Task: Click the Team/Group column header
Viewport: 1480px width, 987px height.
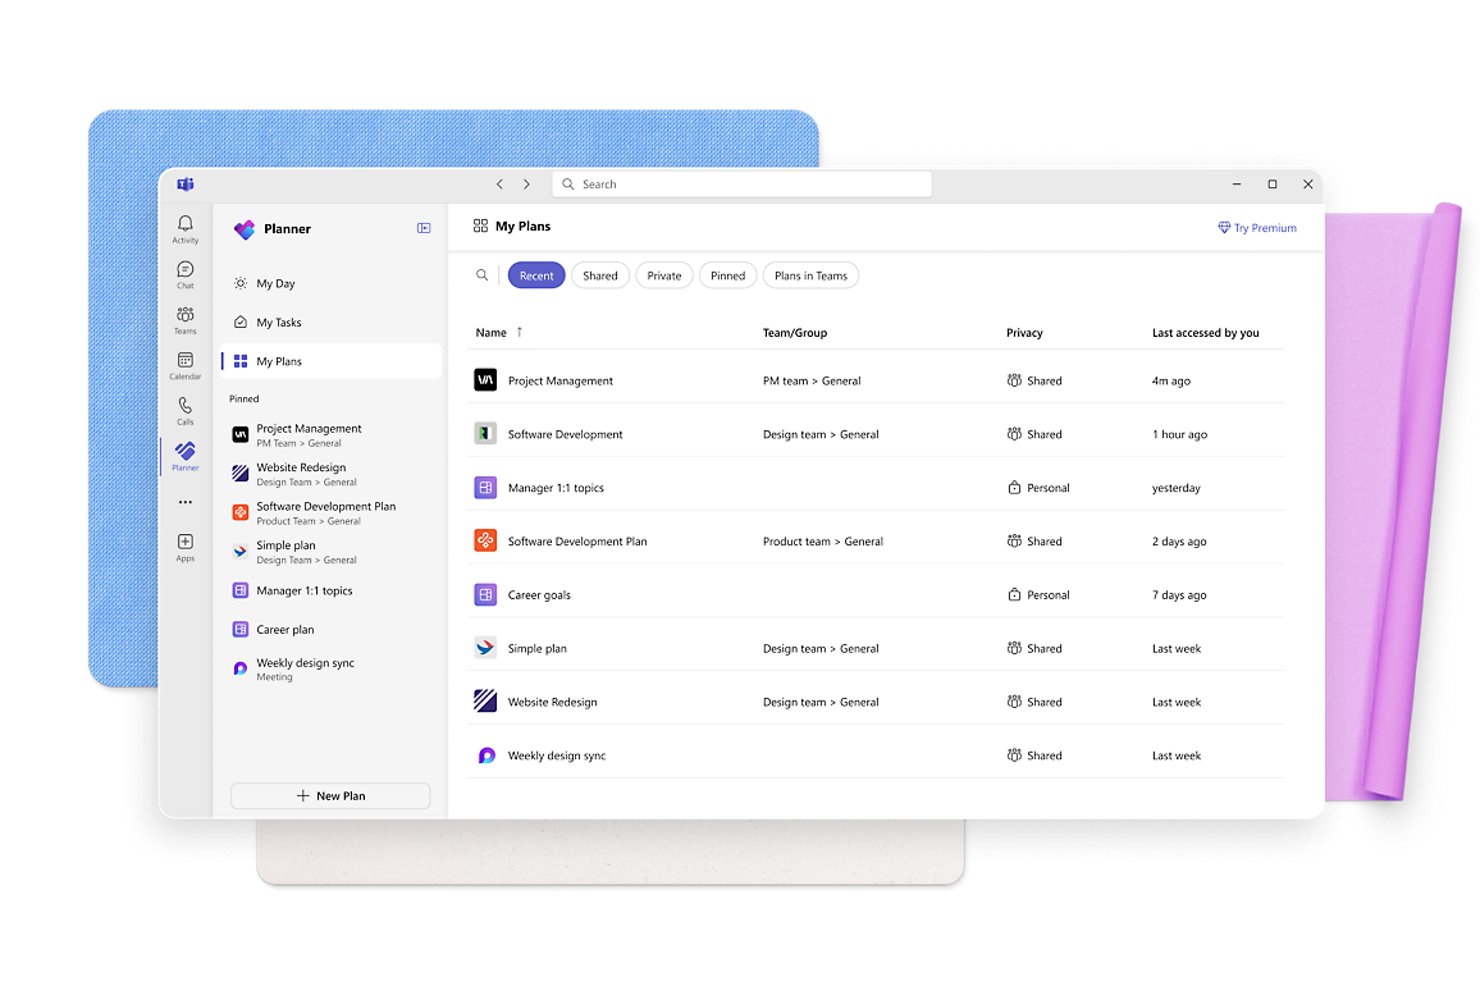Action: (x=795, y=333)
